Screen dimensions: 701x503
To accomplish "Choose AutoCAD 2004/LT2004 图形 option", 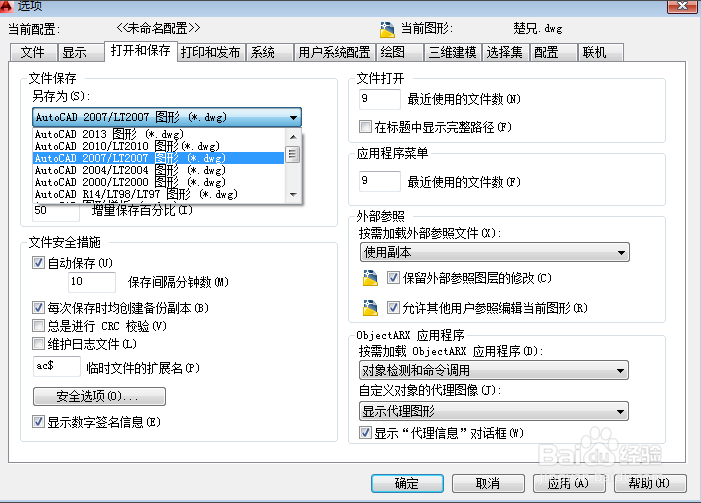I will [159, 170].
